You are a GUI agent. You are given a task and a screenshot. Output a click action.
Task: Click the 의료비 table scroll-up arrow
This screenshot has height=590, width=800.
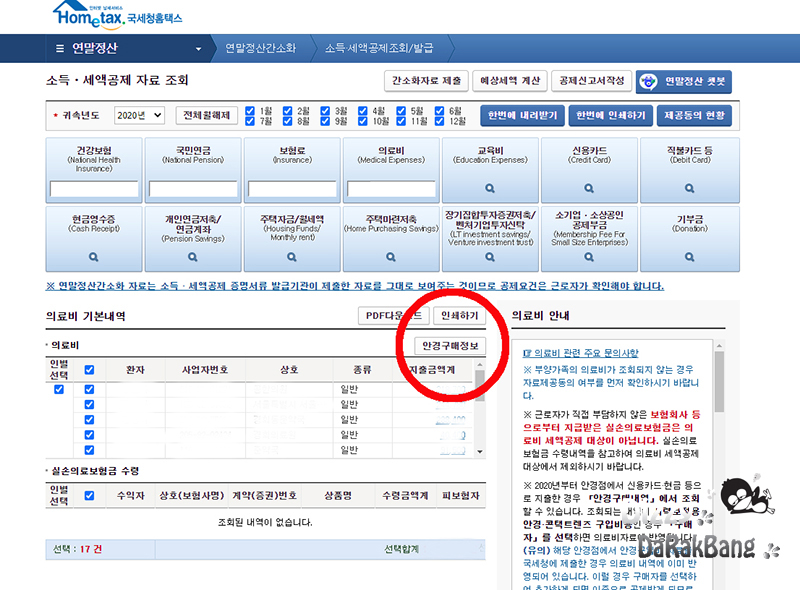[x=480, y=365]
